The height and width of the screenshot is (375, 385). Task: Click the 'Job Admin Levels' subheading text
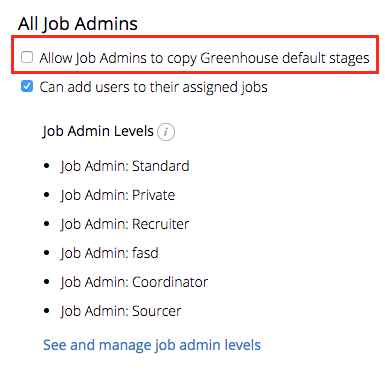coord(98,131)
